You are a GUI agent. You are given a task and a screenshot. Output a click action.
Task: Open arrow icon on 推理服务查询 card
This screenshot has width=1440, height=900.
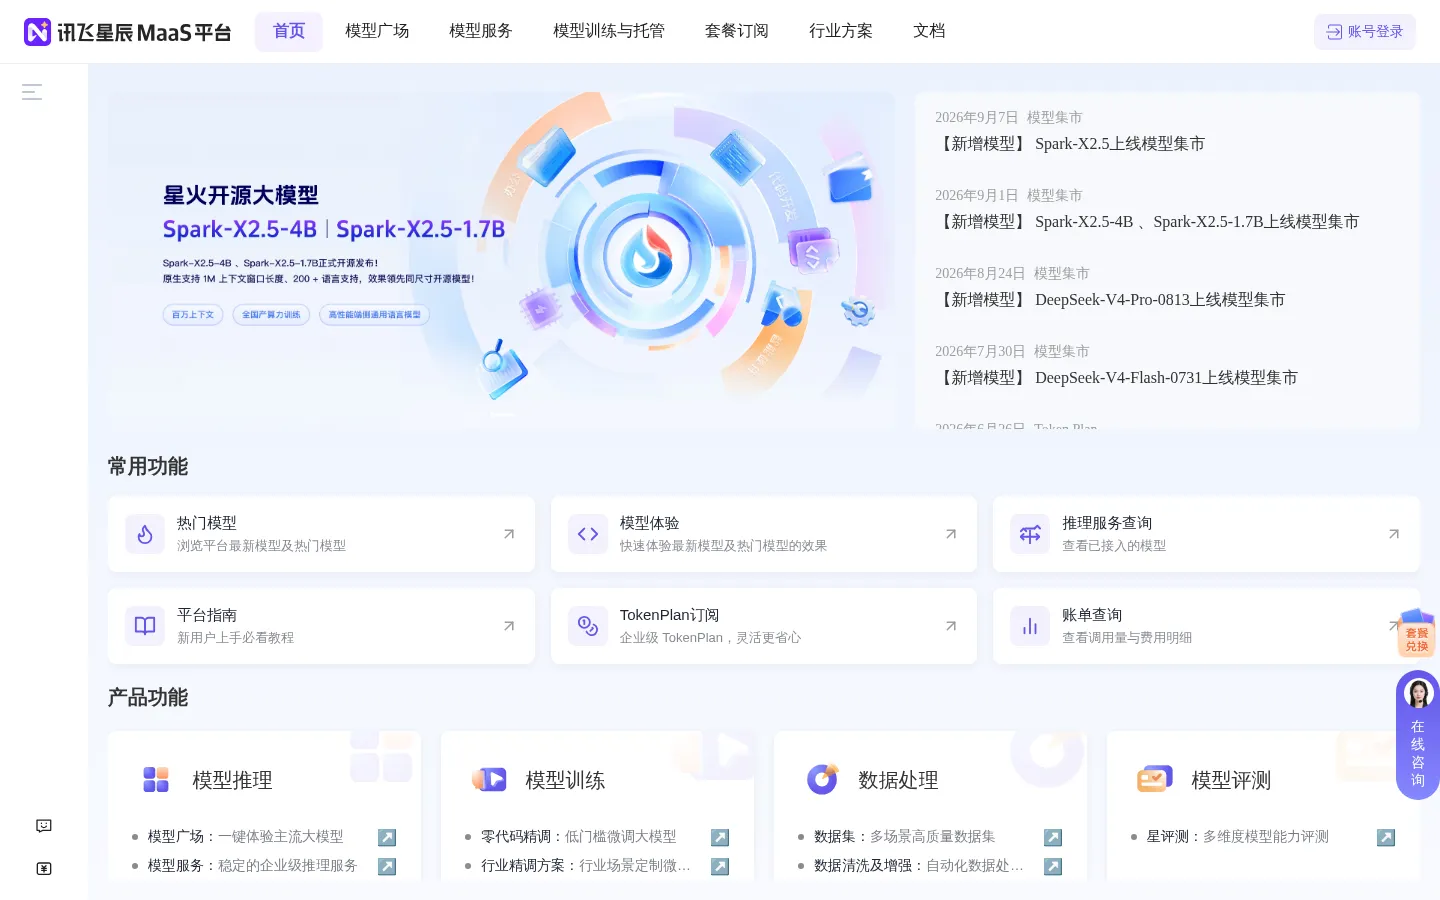1394,534
